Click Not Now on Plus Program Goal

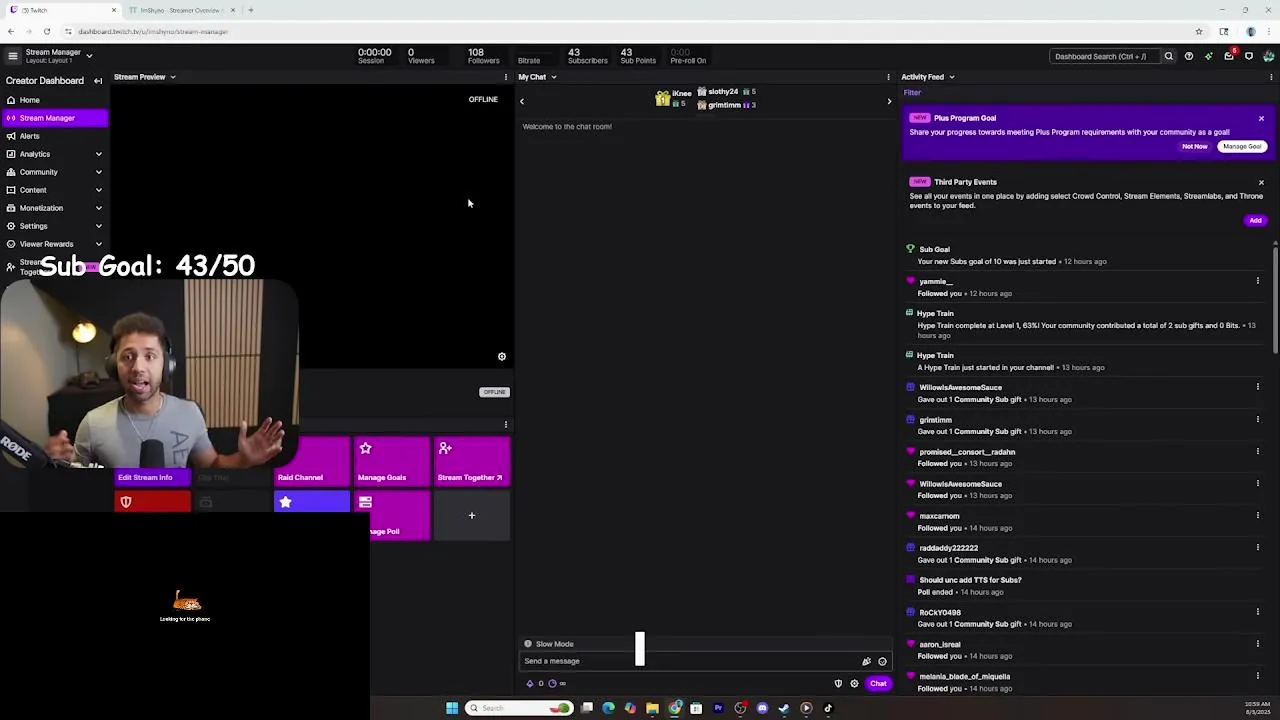pyautogui.click(x=1194, y=147)
